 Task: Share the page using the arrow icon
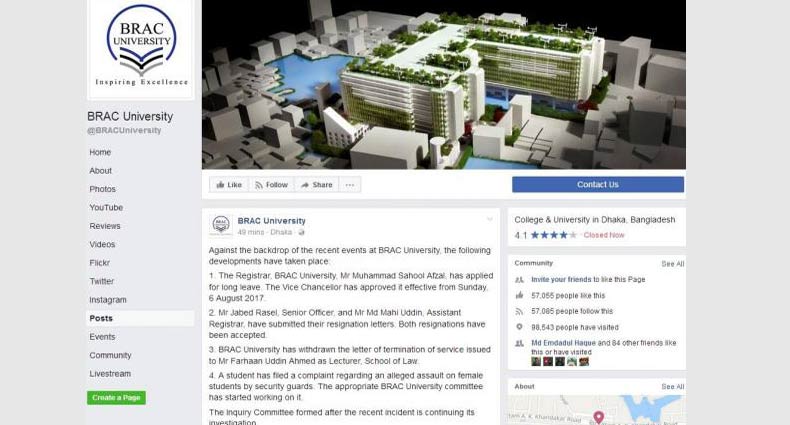pyautogui.click(x=316, y=185)
